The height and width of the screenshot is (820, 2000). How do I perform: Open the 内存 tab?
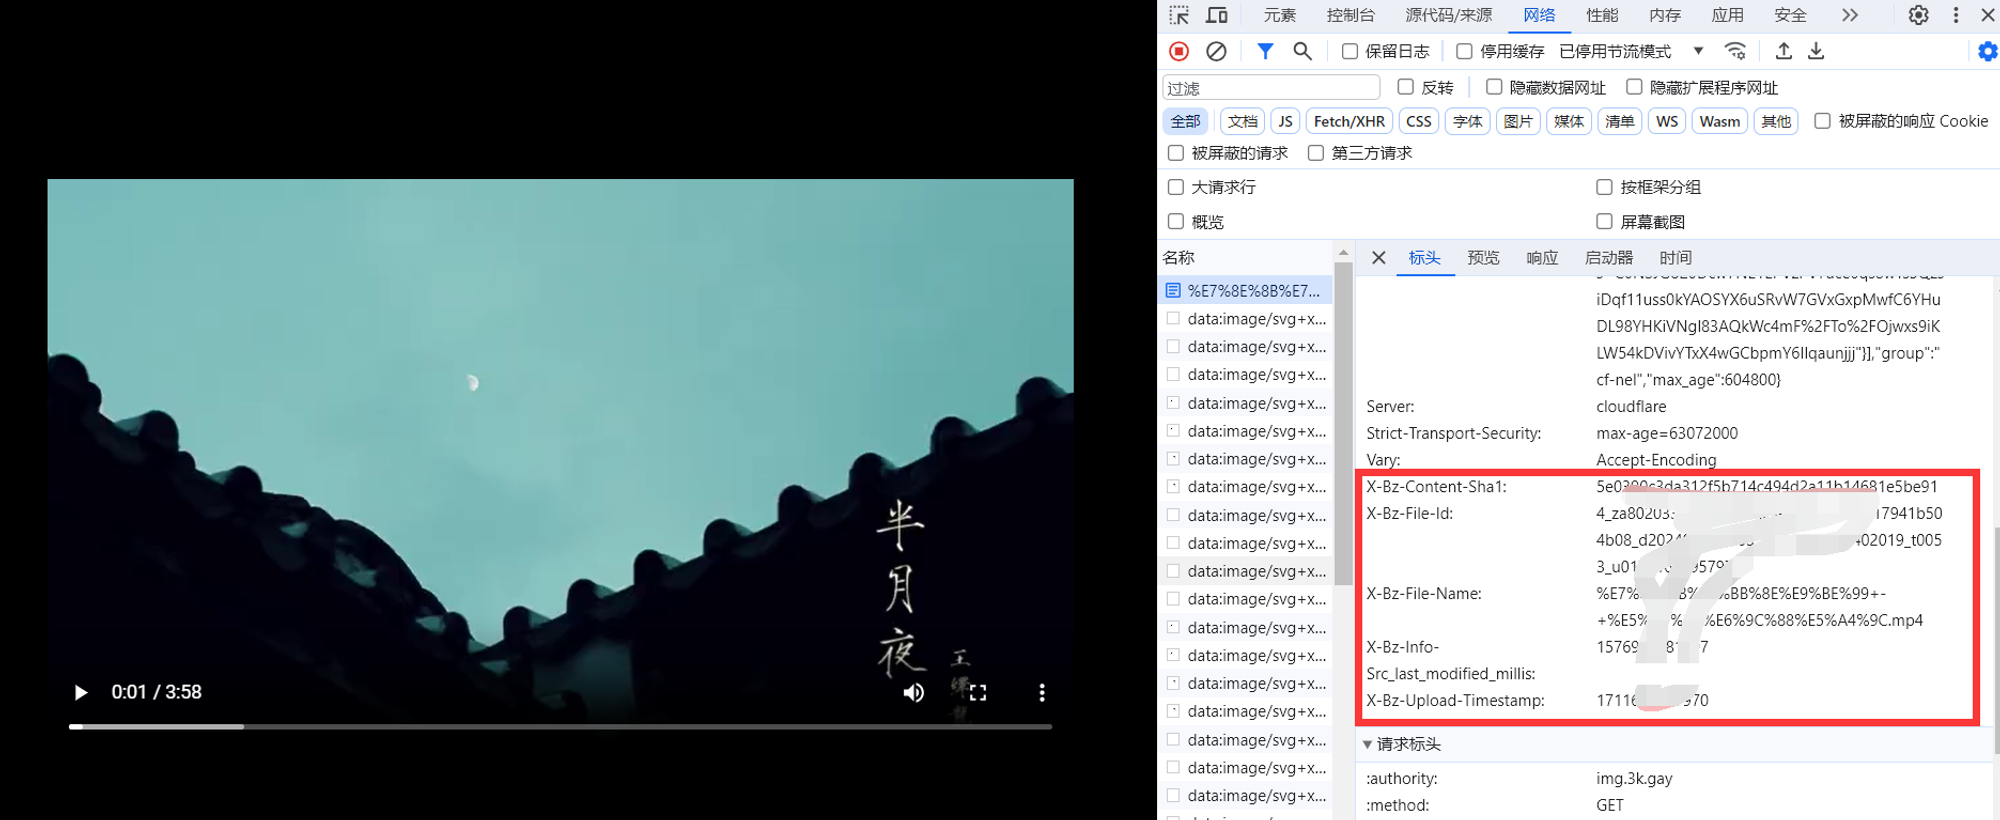coord(1665,15)
